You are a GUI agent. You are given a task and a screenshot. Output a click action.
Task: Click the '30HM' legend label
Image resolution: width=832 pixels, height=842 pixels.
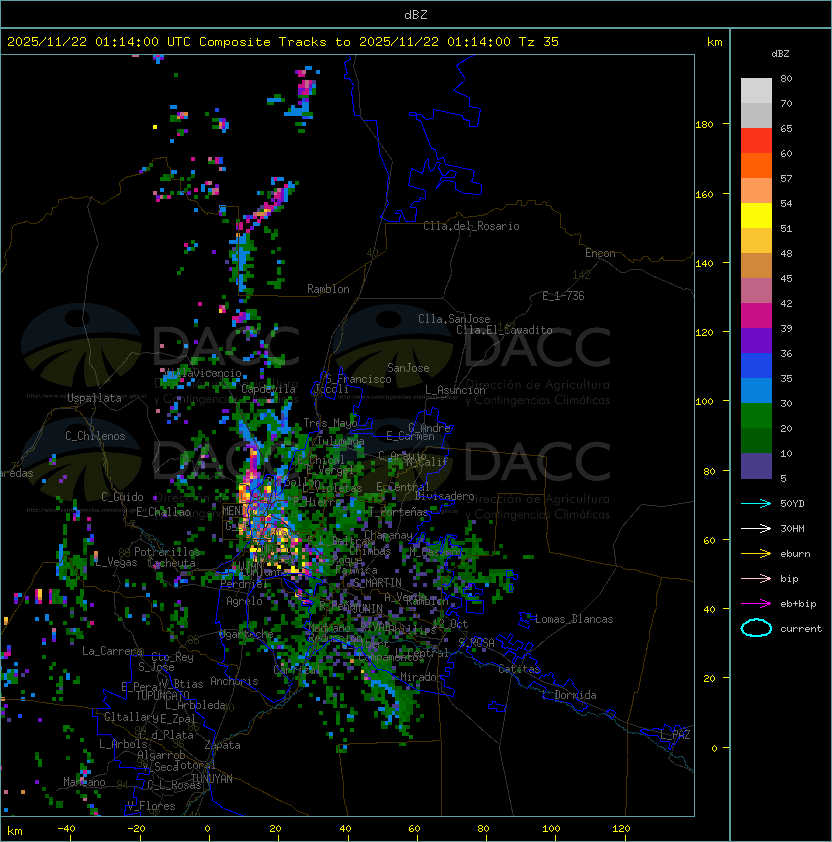pyautogui.click(x=792, y=528)
